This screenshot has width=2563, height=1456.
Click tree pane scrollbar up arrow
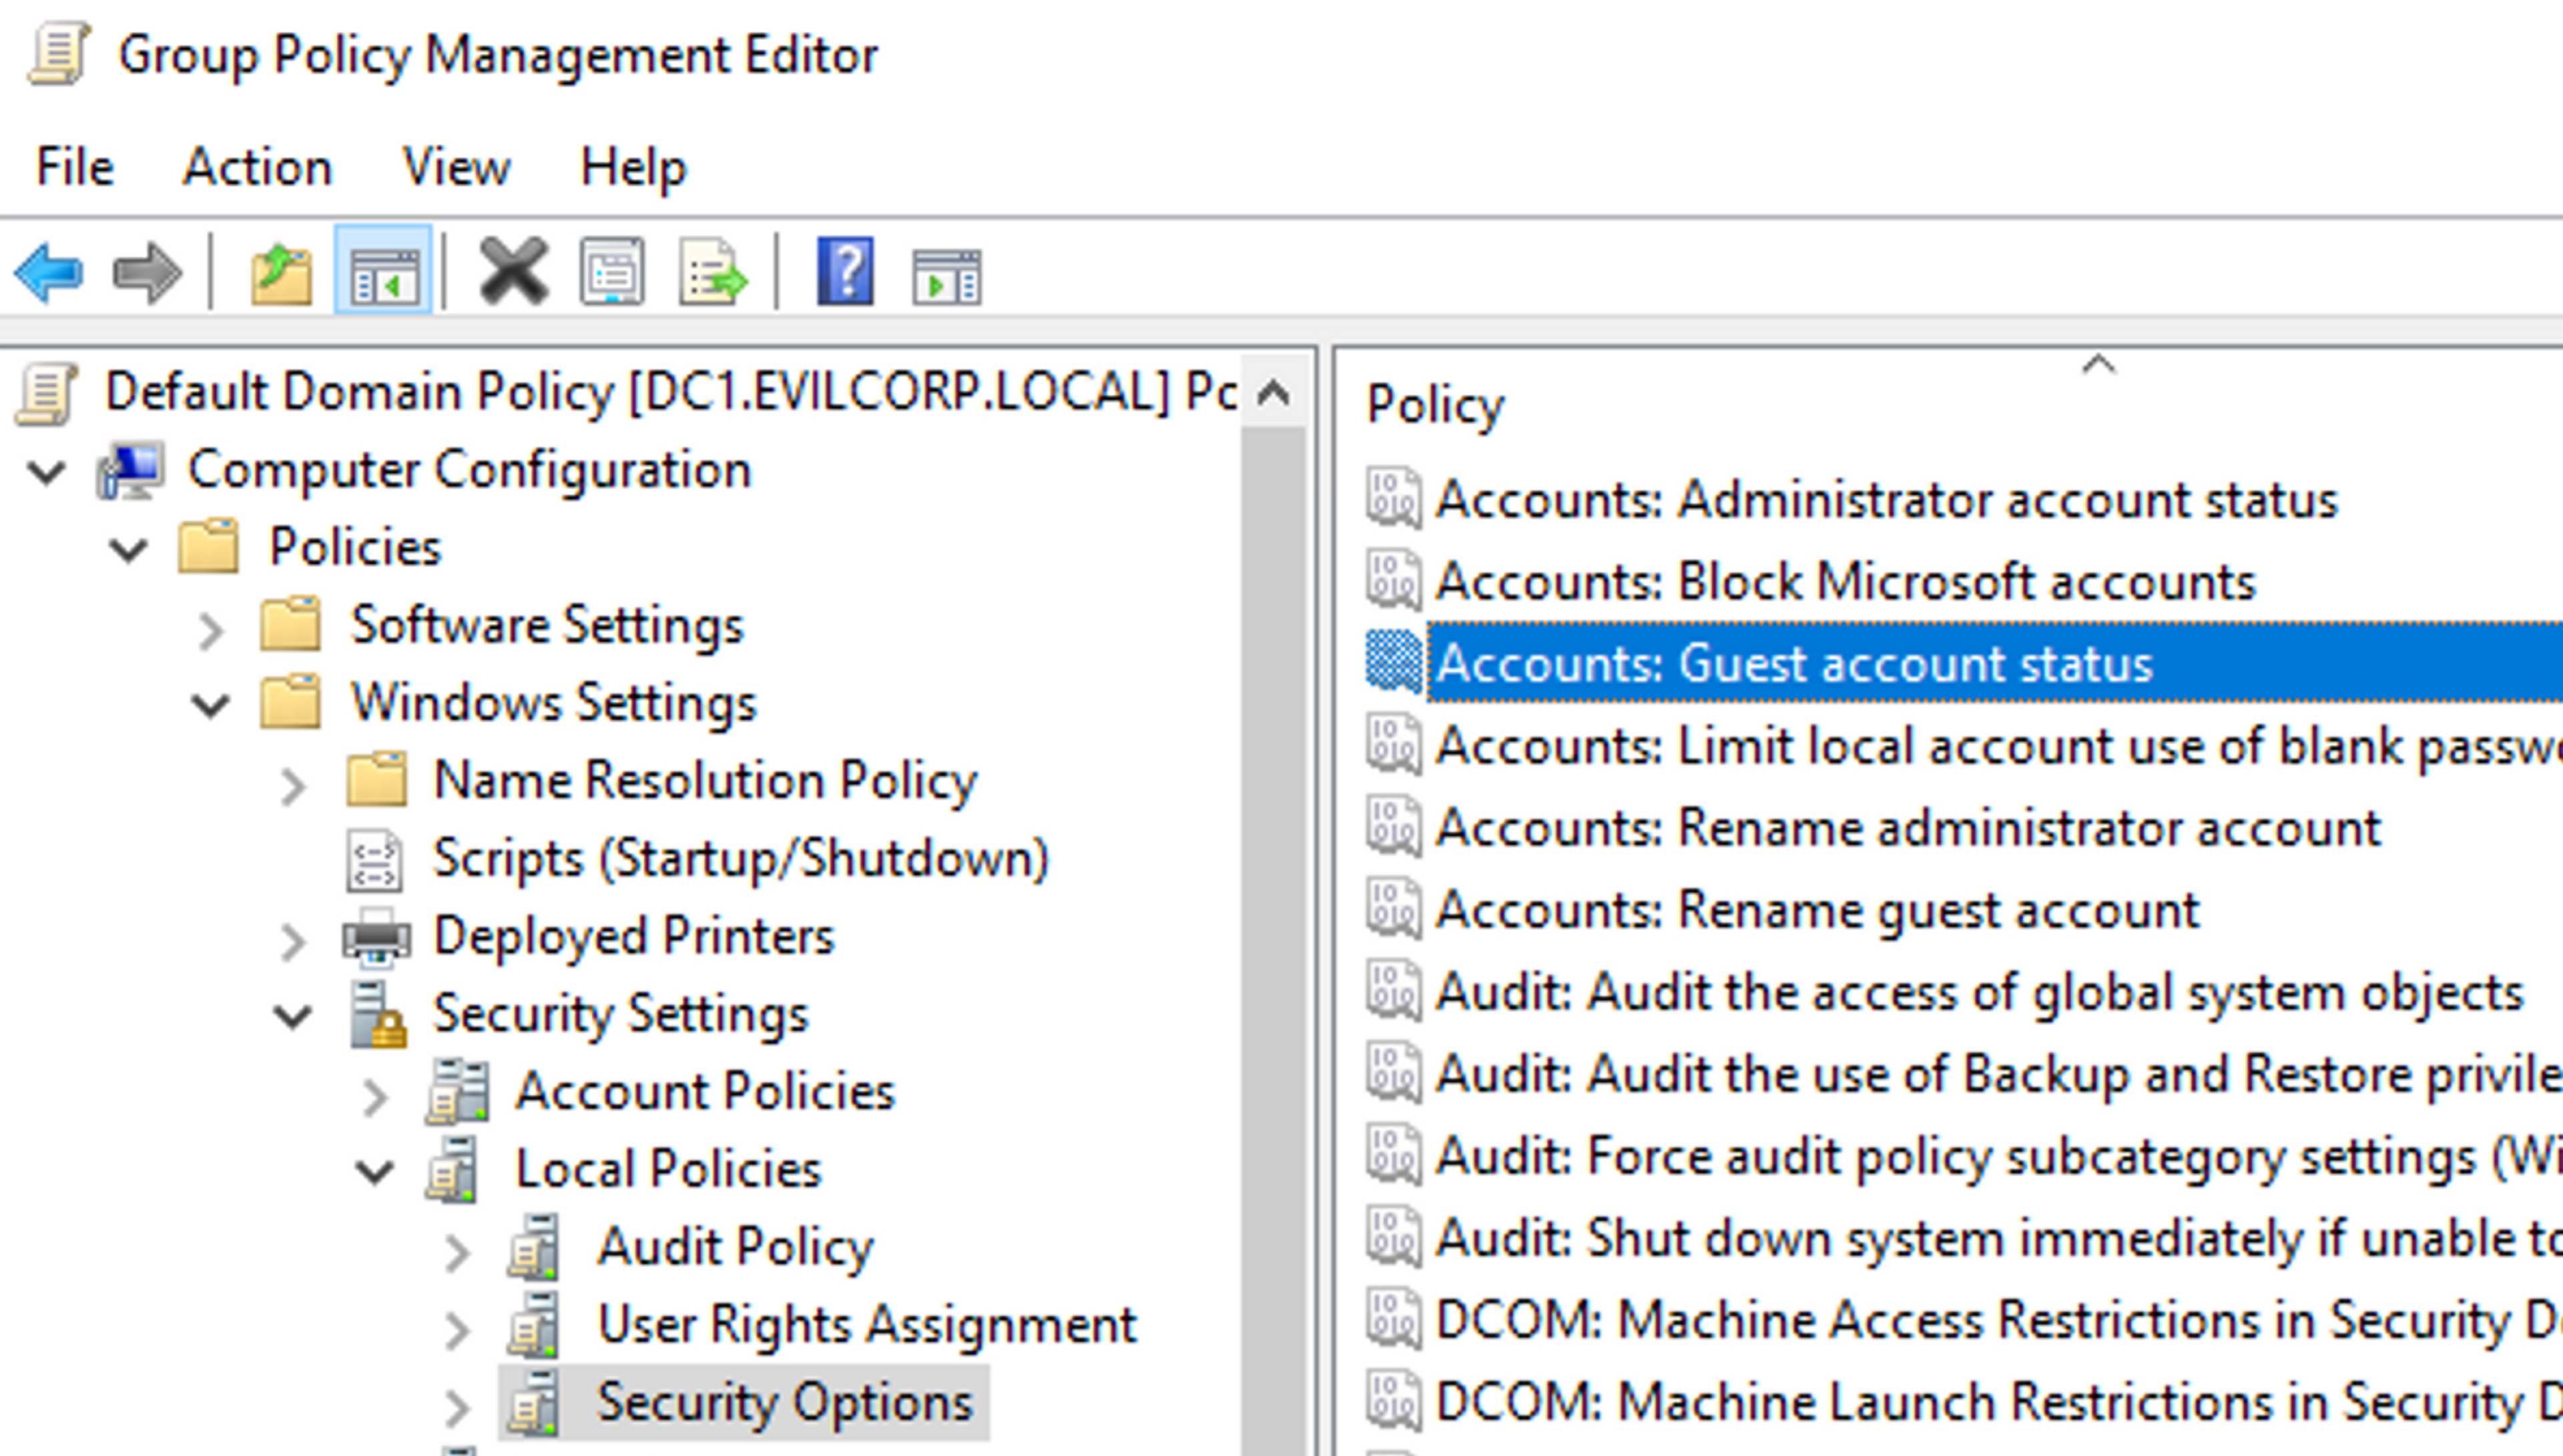pos(1273,393)
